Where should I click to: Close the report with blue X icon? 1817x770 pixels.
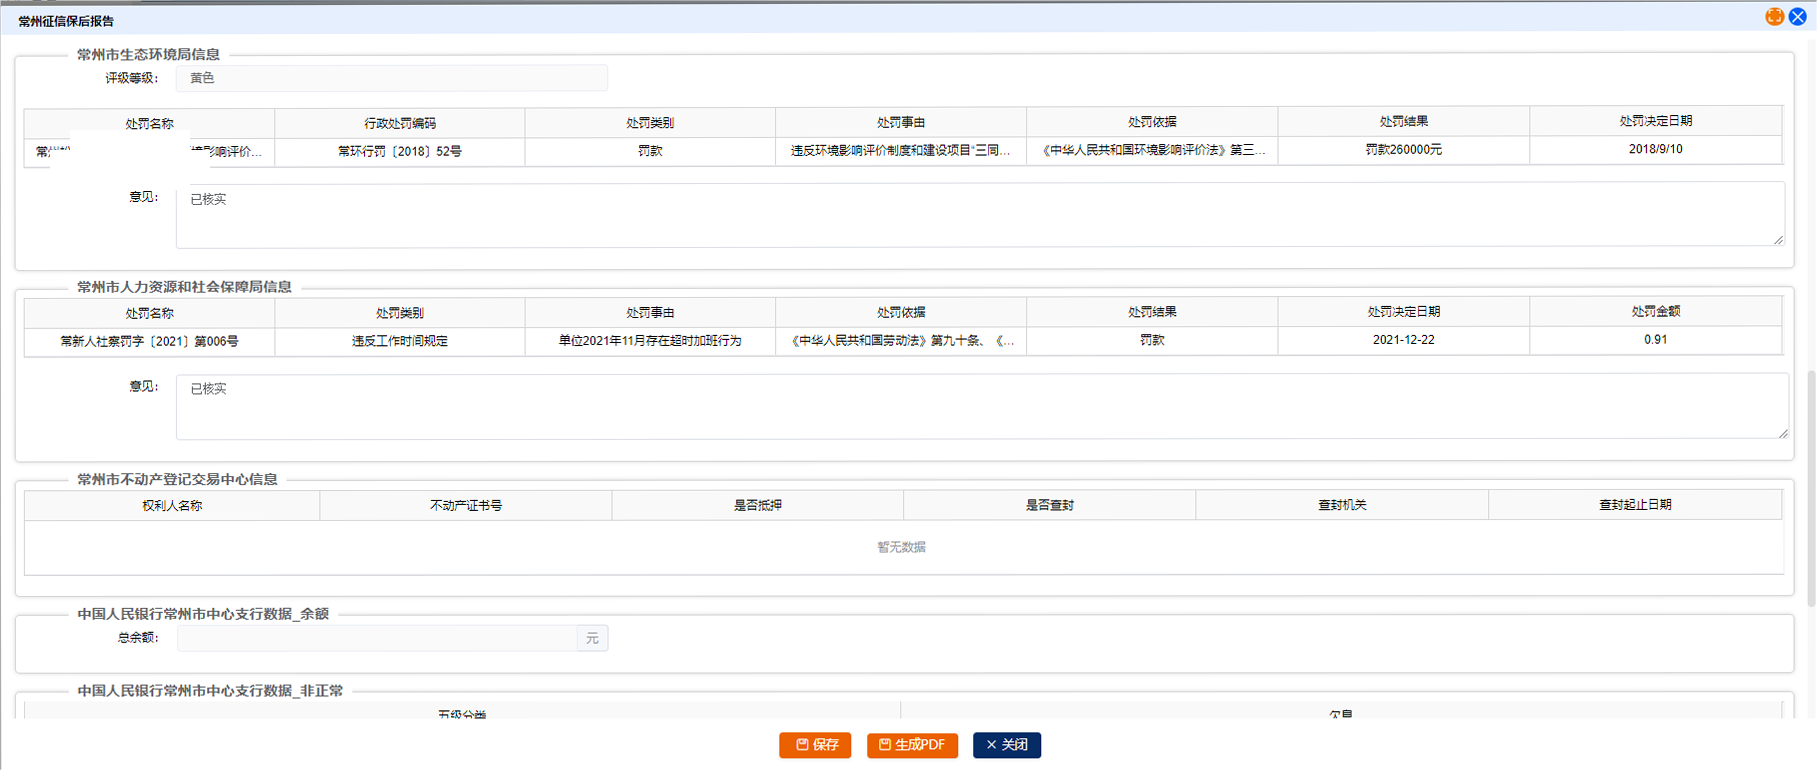(x=1798, y=16)
